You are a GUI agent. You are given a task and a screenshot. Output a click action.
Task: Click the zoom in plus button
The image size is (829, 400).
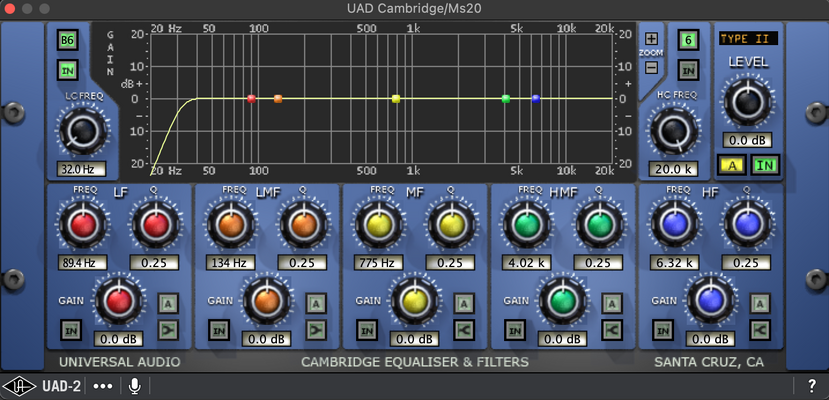tap(651, 39)
